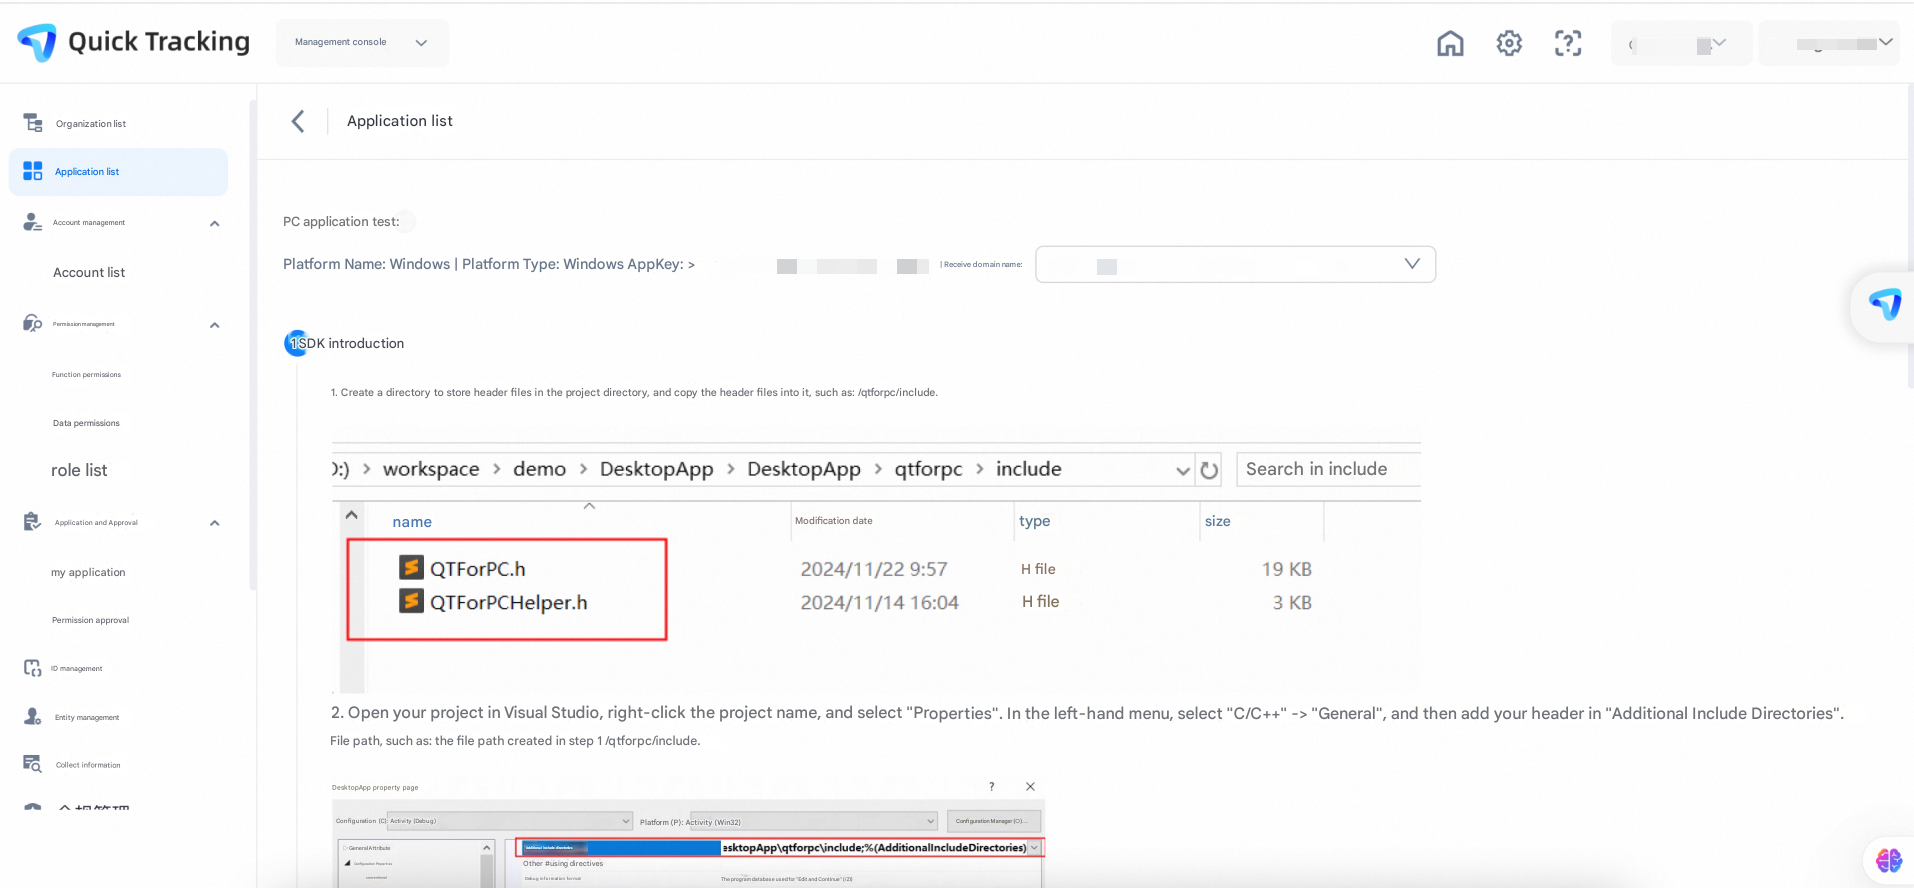Collapse the Permission management section
1914x888 pixels.
point(215,325)
